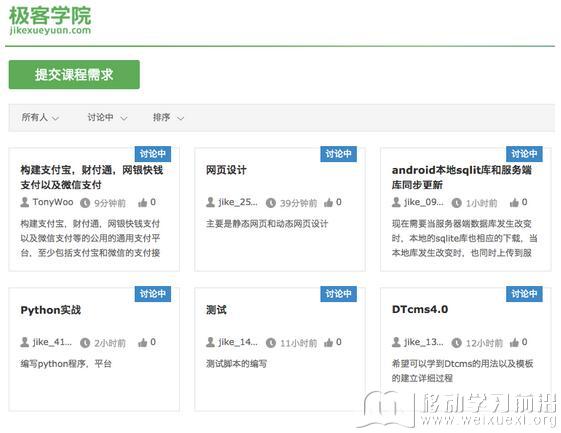Open the 构建支付宝，财付通 card title

tap(92, 177)
